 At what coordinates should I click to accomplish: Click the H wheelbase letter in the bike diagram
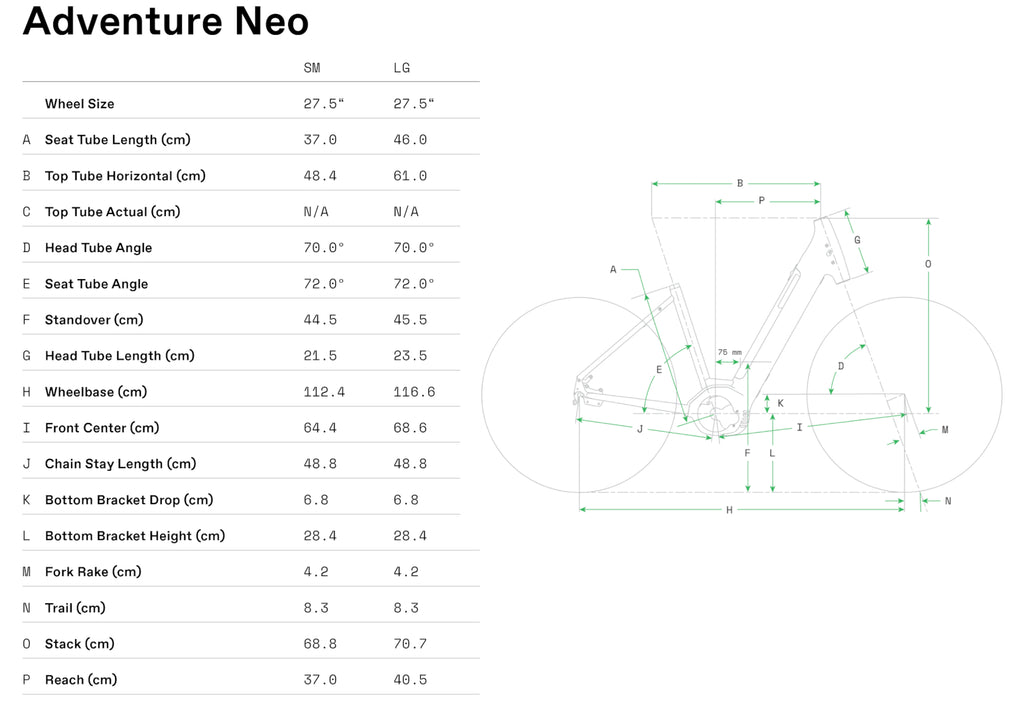pos(730,511)
